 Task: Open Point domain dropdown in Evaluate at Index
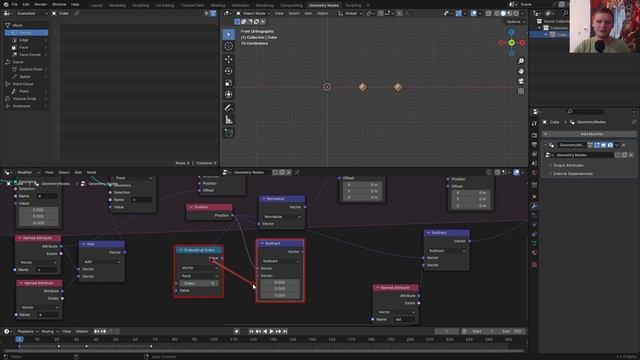coord(199,276)
